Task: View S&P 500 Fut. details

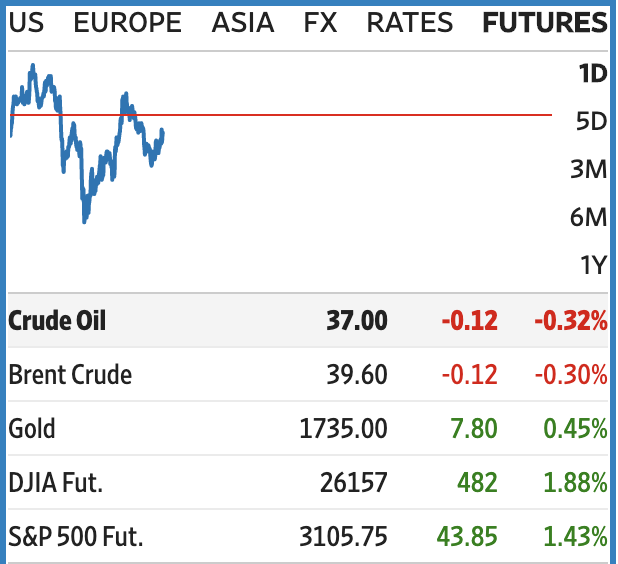Action: click(76, 537)
